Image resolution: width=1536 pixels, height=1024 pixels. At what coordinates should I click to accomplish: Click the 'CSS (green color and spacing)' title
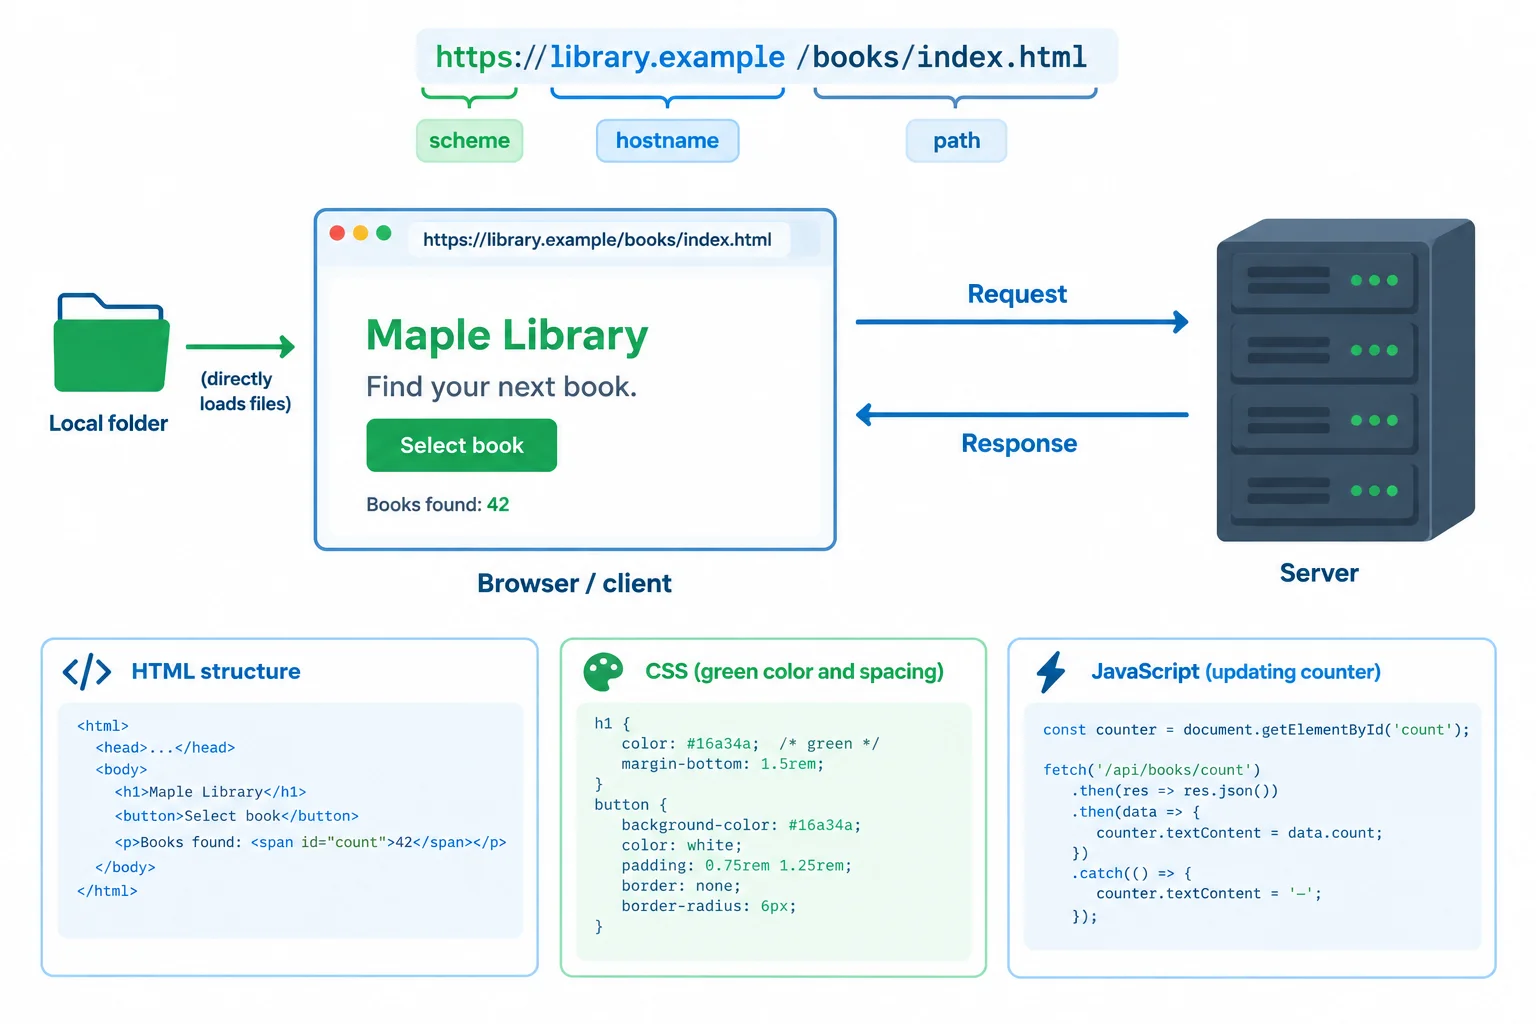[x=794, y=672]
